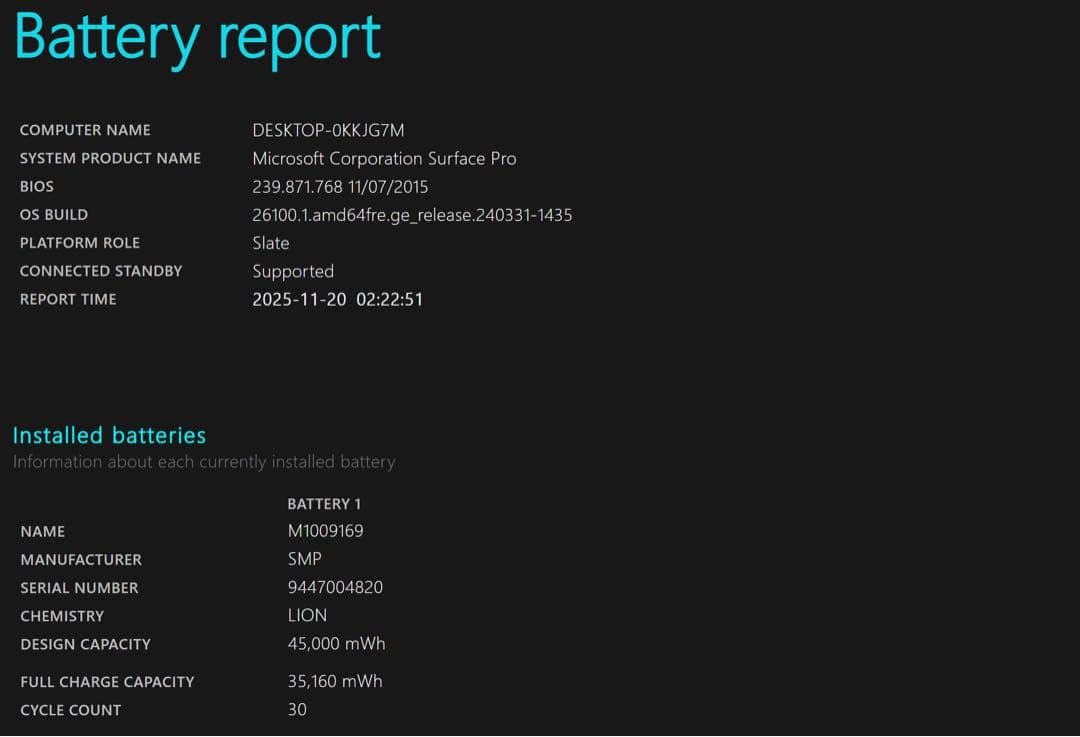Image resolution: width=1080 pixels, height=737 pixels.
Task: Click the CONNECTED STANDBY Supported value
Action: tap(293, 271)
